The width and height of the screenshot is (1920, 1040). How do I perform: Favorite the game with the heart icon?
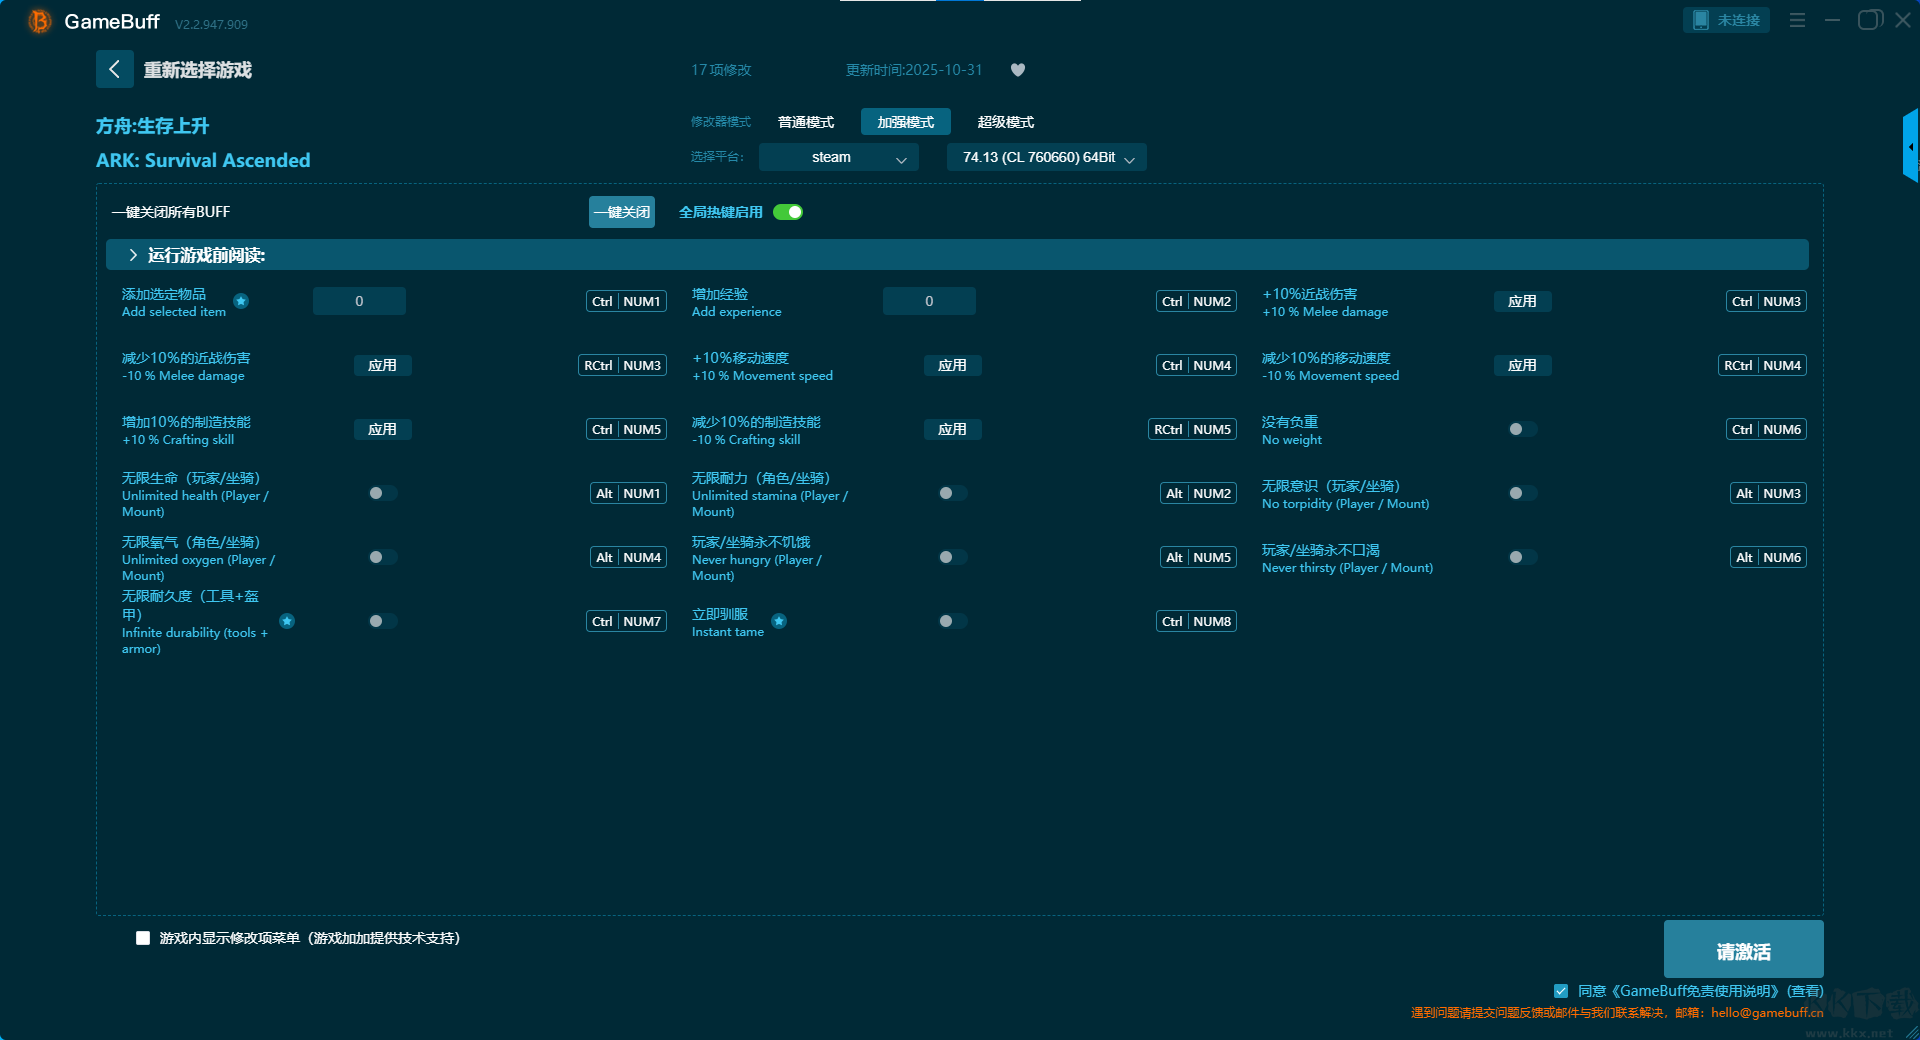click(x=1018, y=70)
